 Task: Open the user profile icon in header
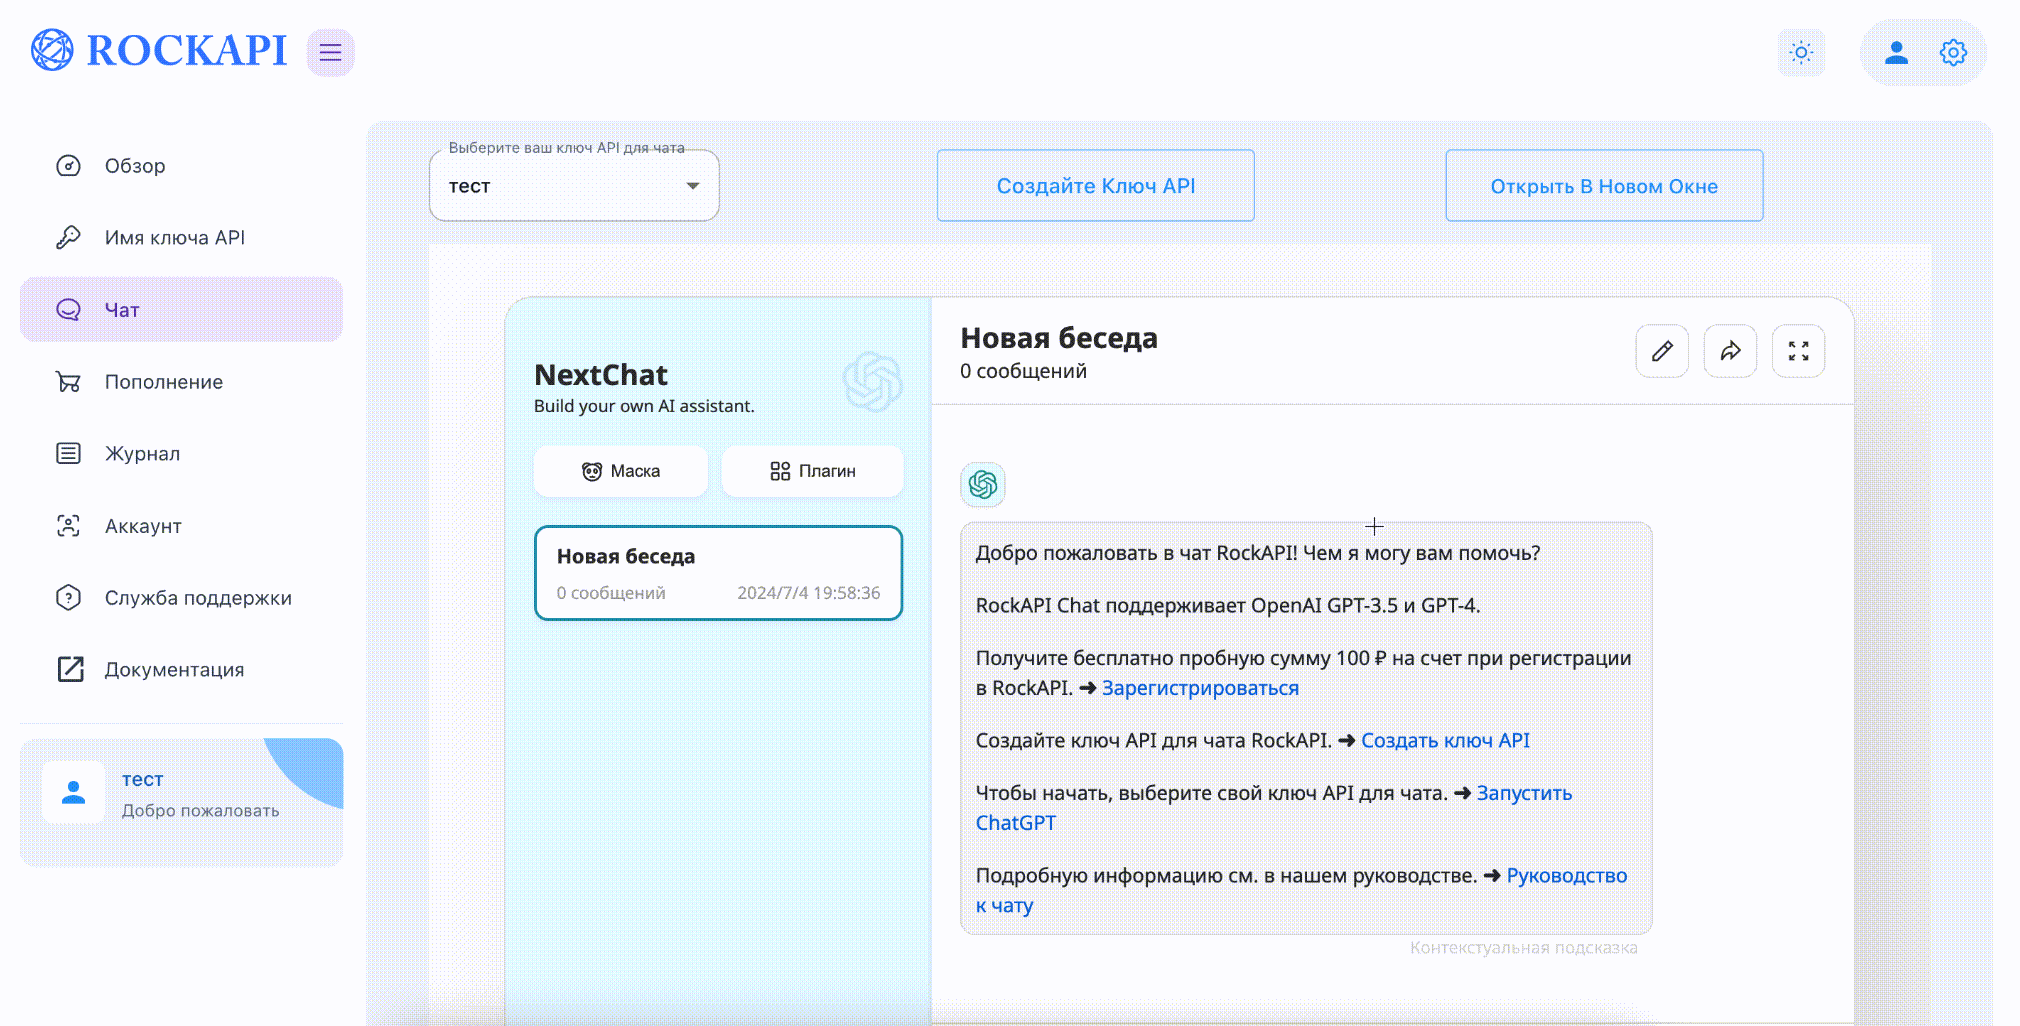click(1896, 52)
